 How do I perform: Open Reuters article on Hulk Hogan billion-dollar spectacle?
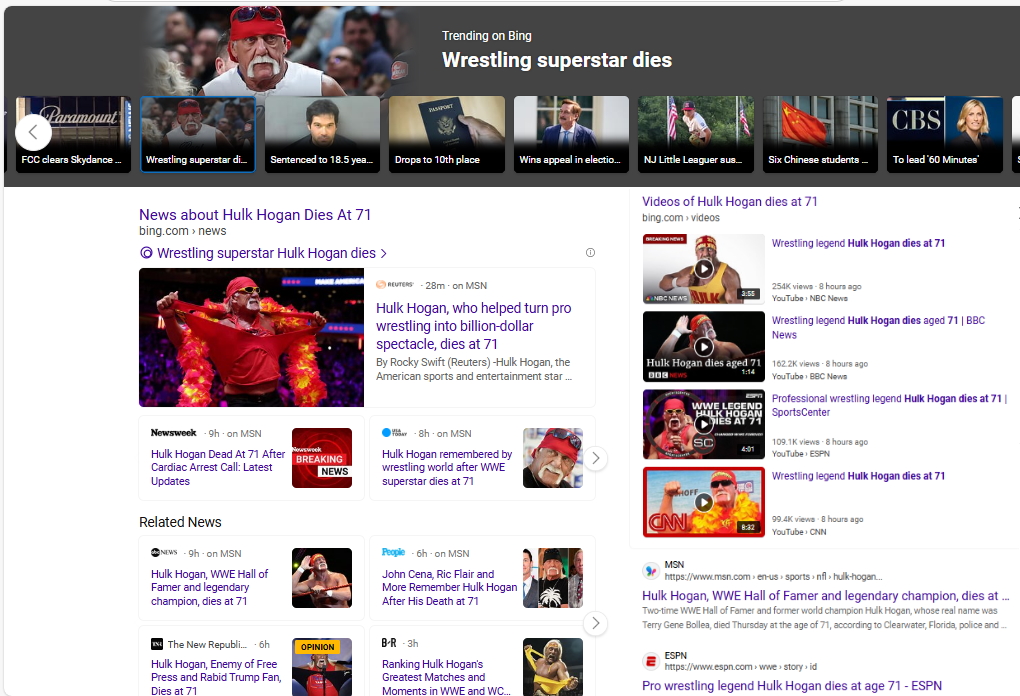(x=474, y=326)
